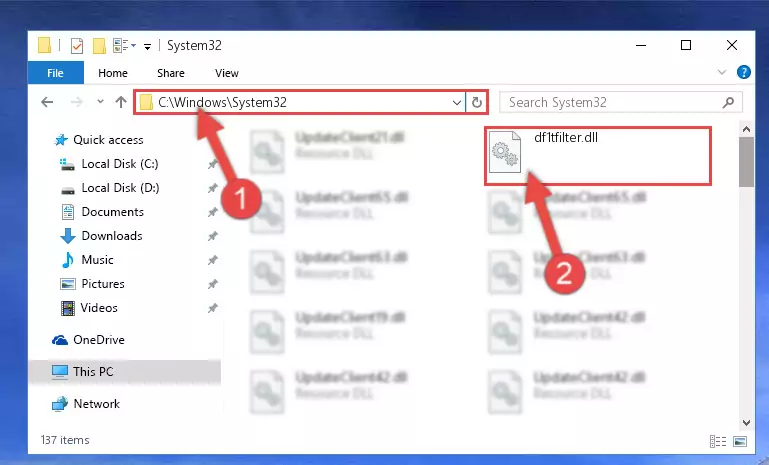Screen dimensions: 769x465
Task: Go up one folder level
Action: click(x=121, y=102)
